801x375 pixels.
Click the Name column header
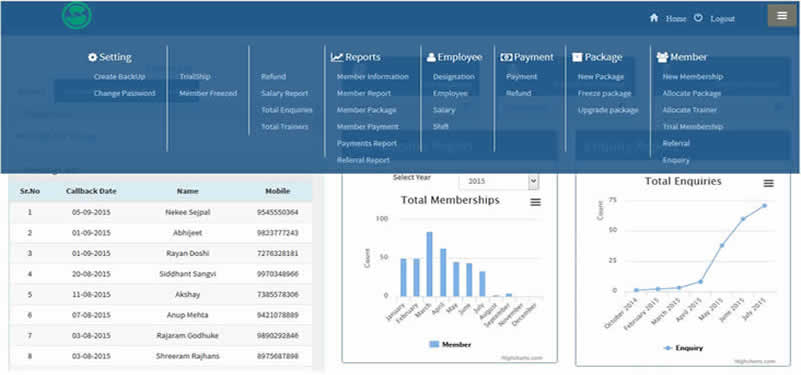coord(187,191)
